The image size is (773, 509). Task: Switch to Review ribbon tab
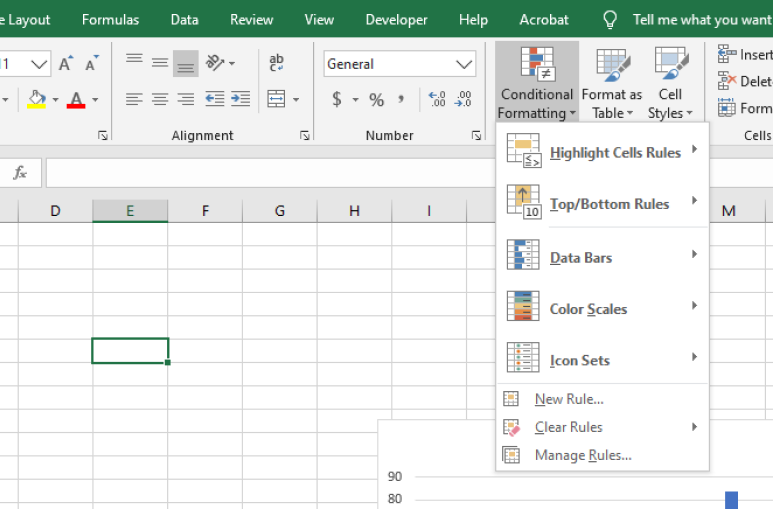251,20
